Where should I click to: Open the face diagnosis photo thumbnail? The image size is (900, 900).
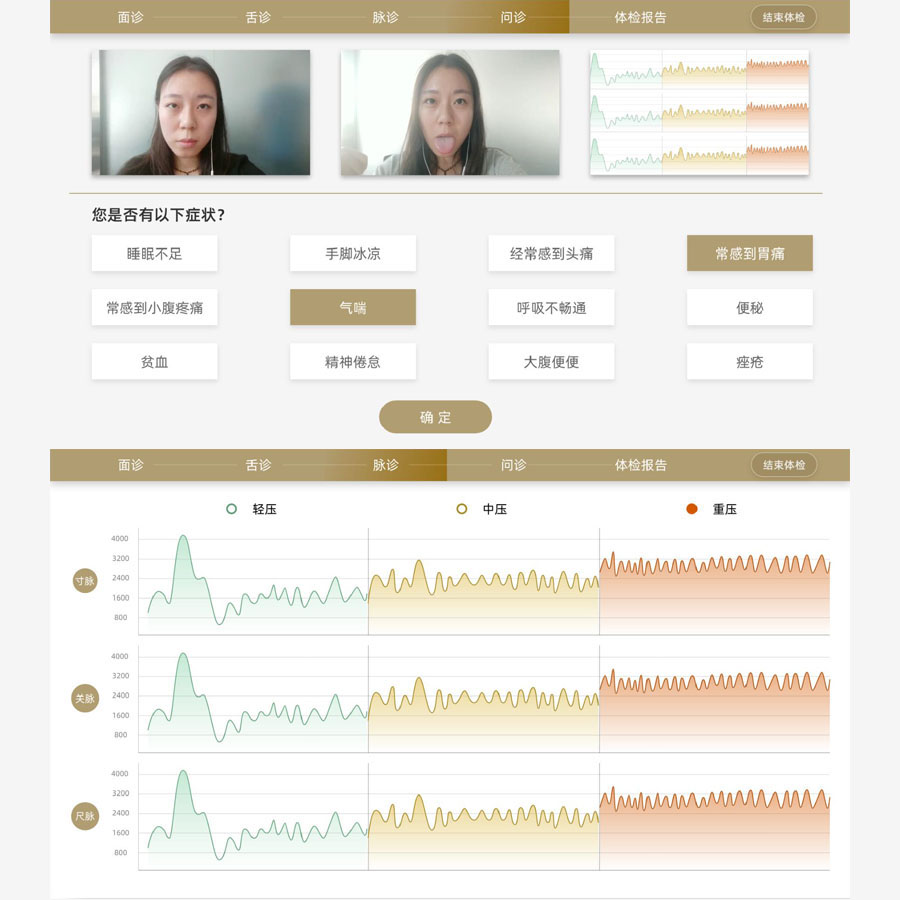coord(201,112)
